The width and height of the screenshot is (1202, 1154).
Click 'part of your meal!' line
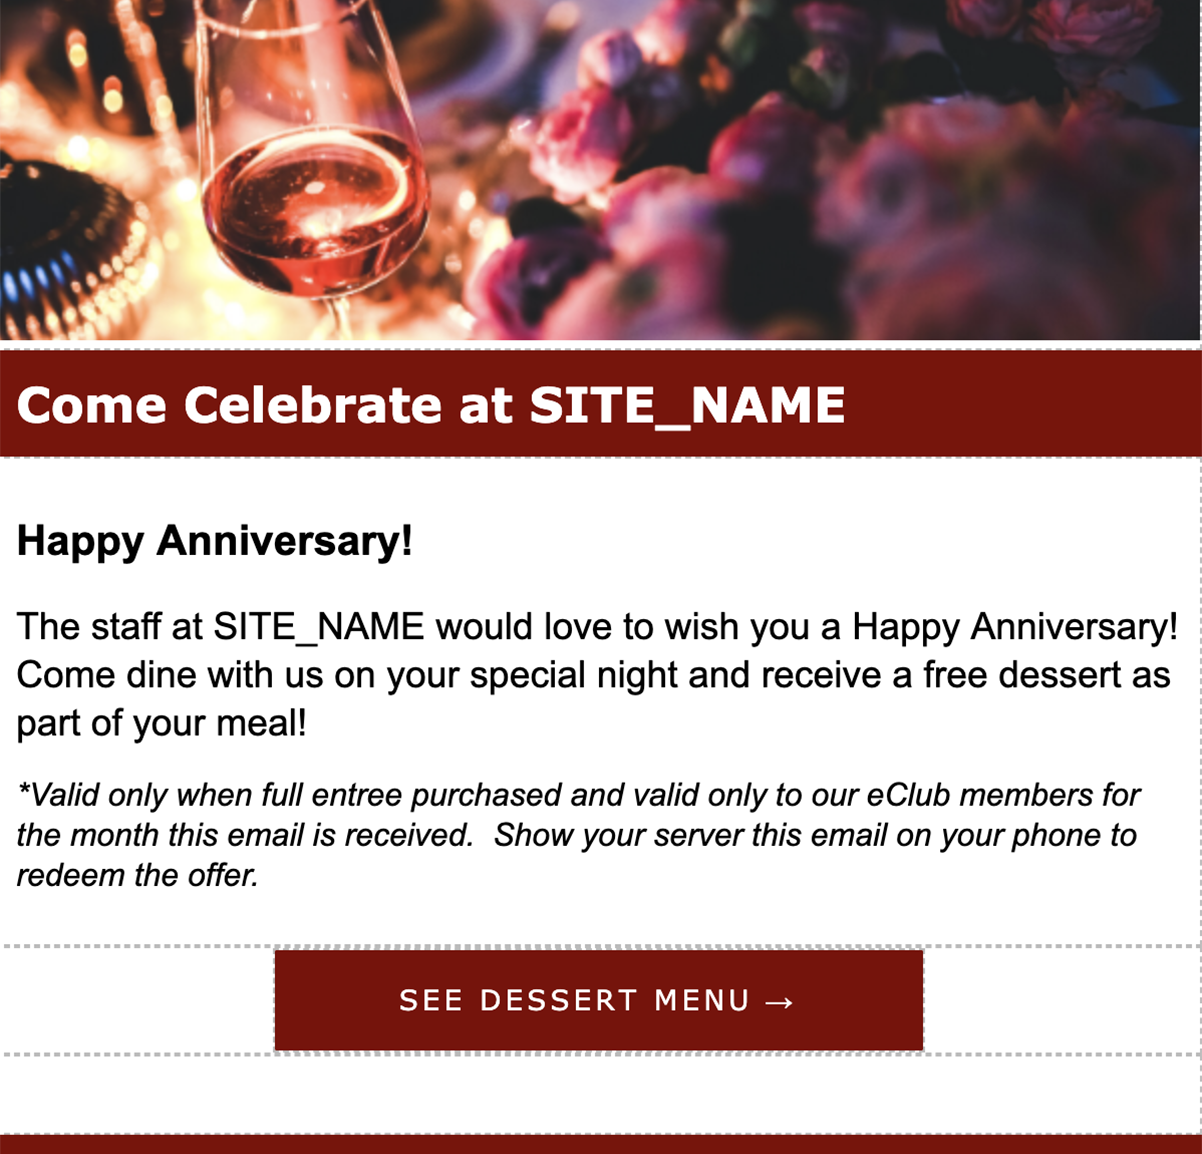161,723
